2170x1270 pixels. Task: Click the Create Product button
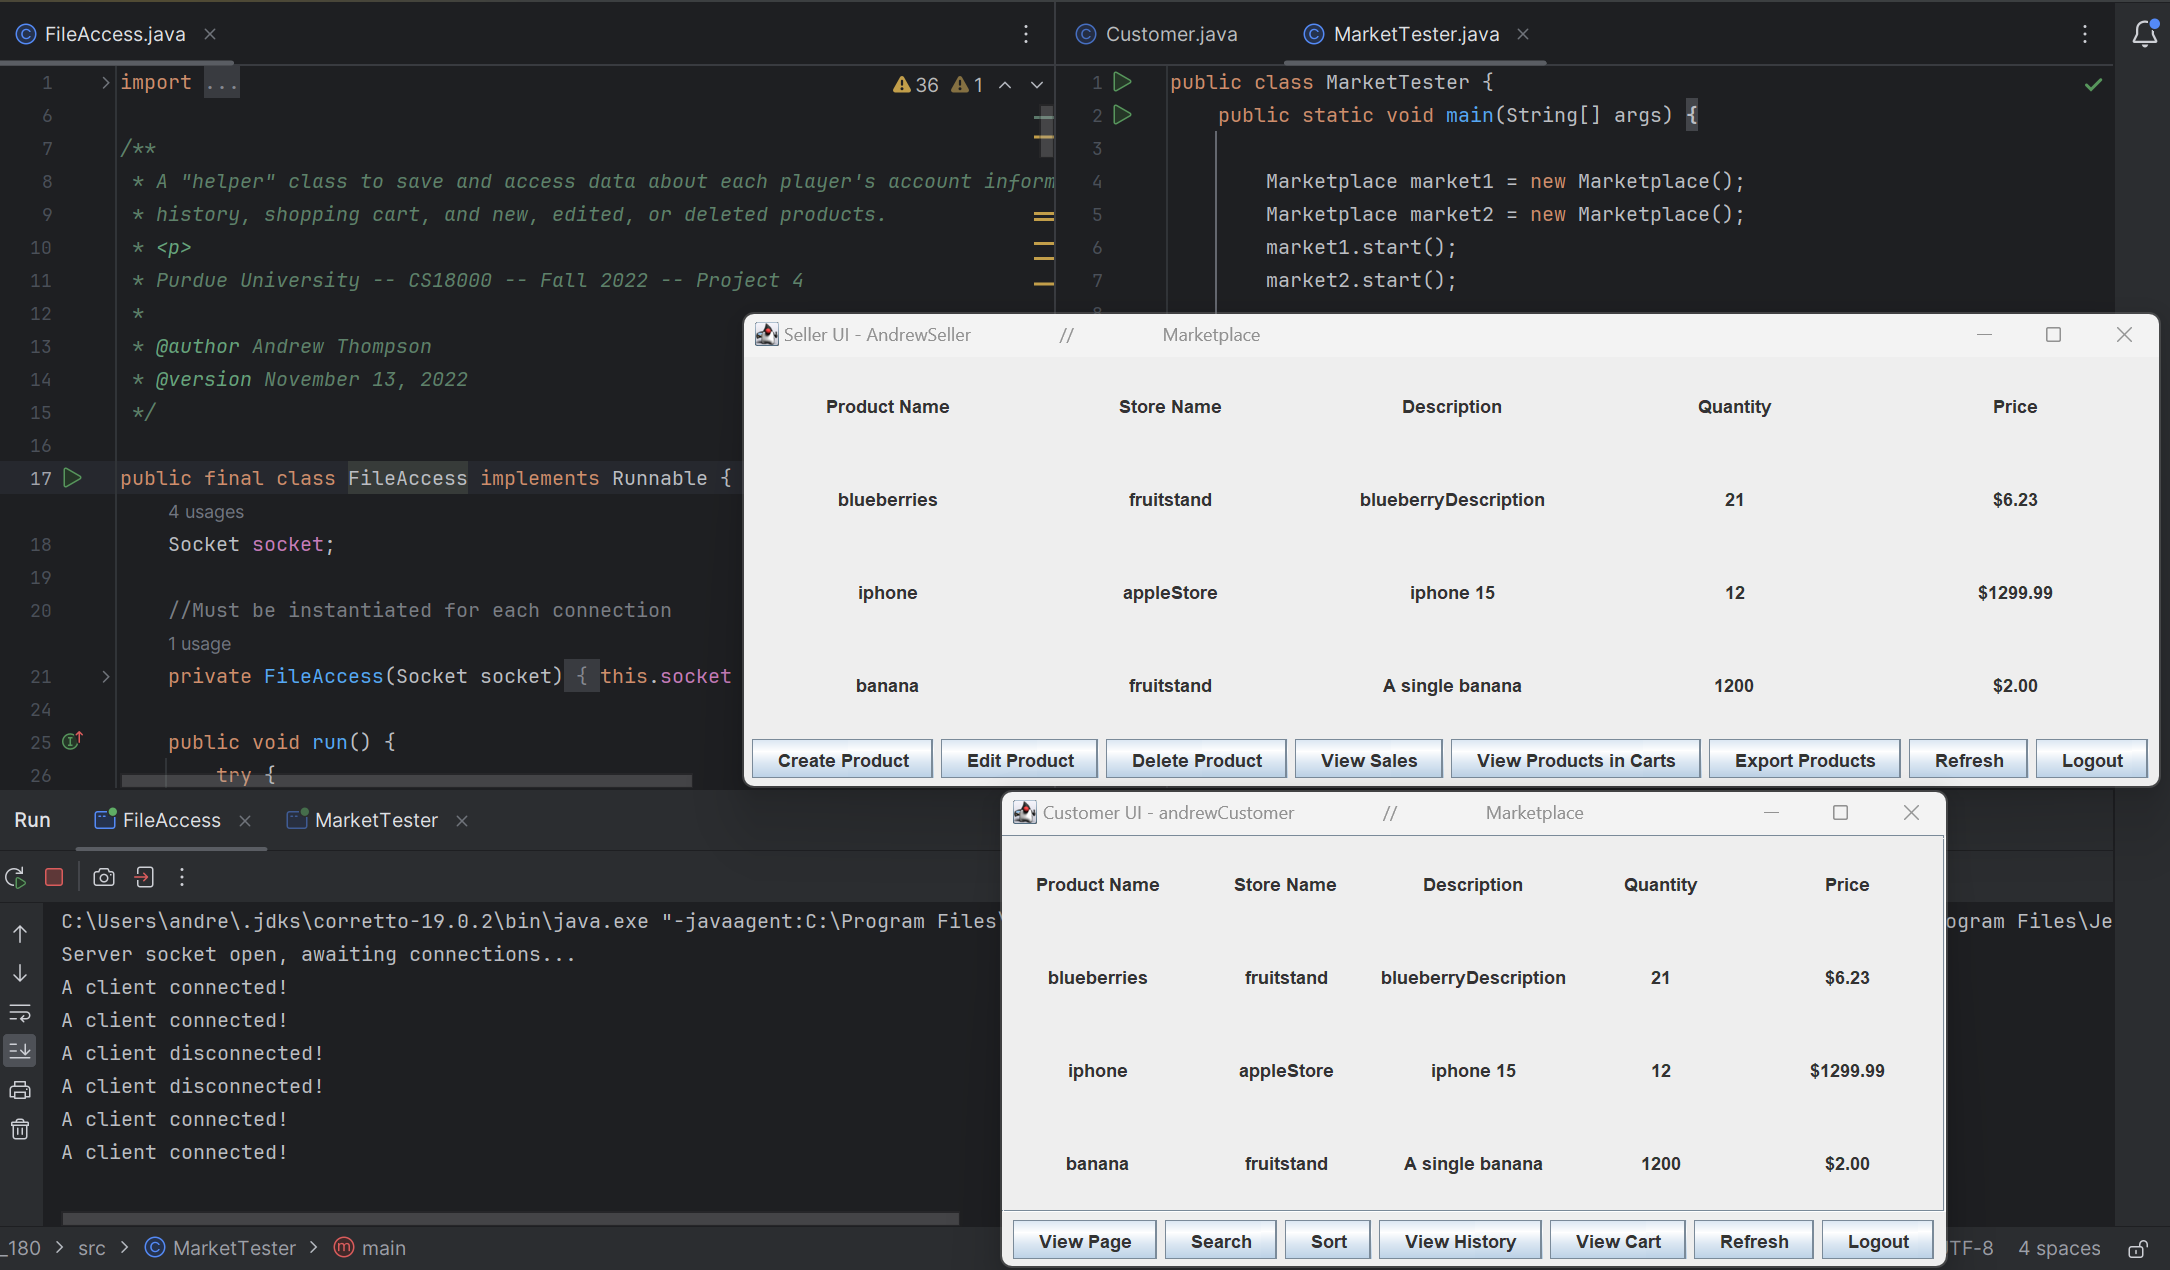pyautogui.click(x=842, y=760)
